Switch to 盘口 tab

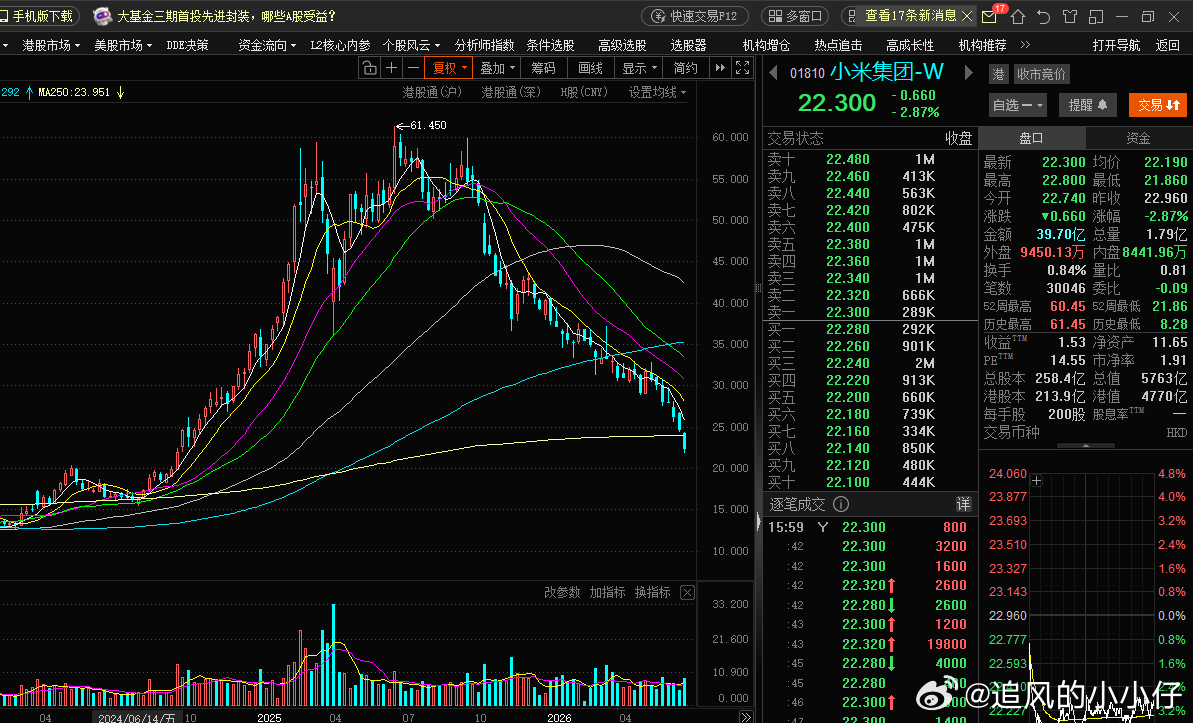1031,138
